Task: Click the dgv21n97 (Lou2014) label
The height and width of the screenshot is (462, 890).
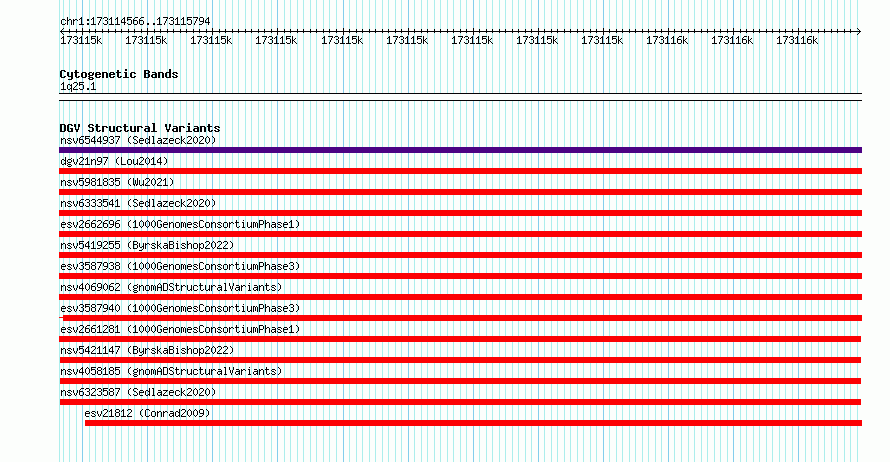Action: (114, 161)
